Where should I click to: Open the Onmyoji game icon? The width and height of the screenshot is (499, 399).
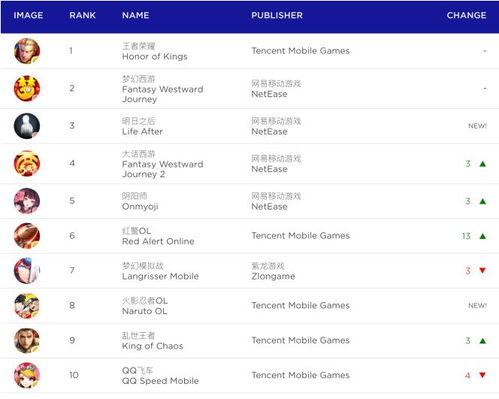tap(27, 201)
